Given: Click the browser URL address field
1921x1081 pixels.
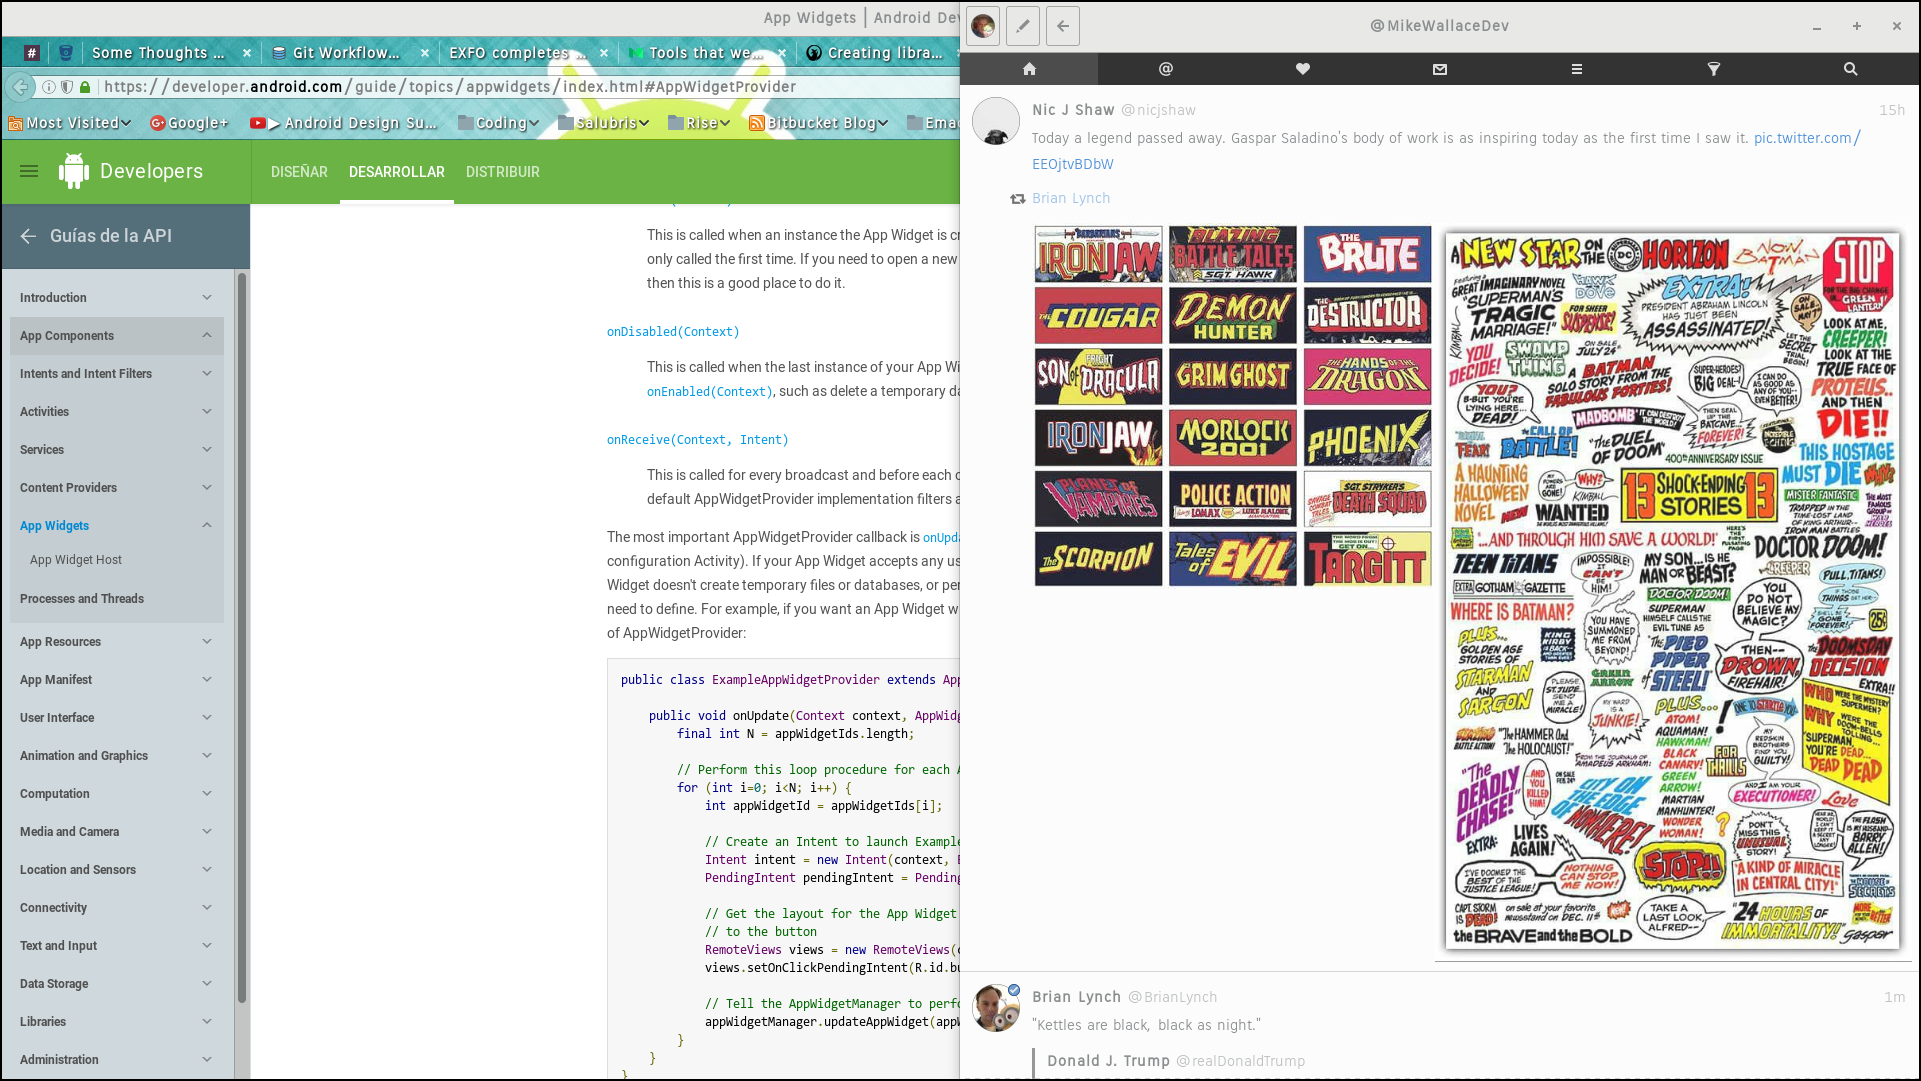Looking at the screenshot, I should (x=450, y=87).
